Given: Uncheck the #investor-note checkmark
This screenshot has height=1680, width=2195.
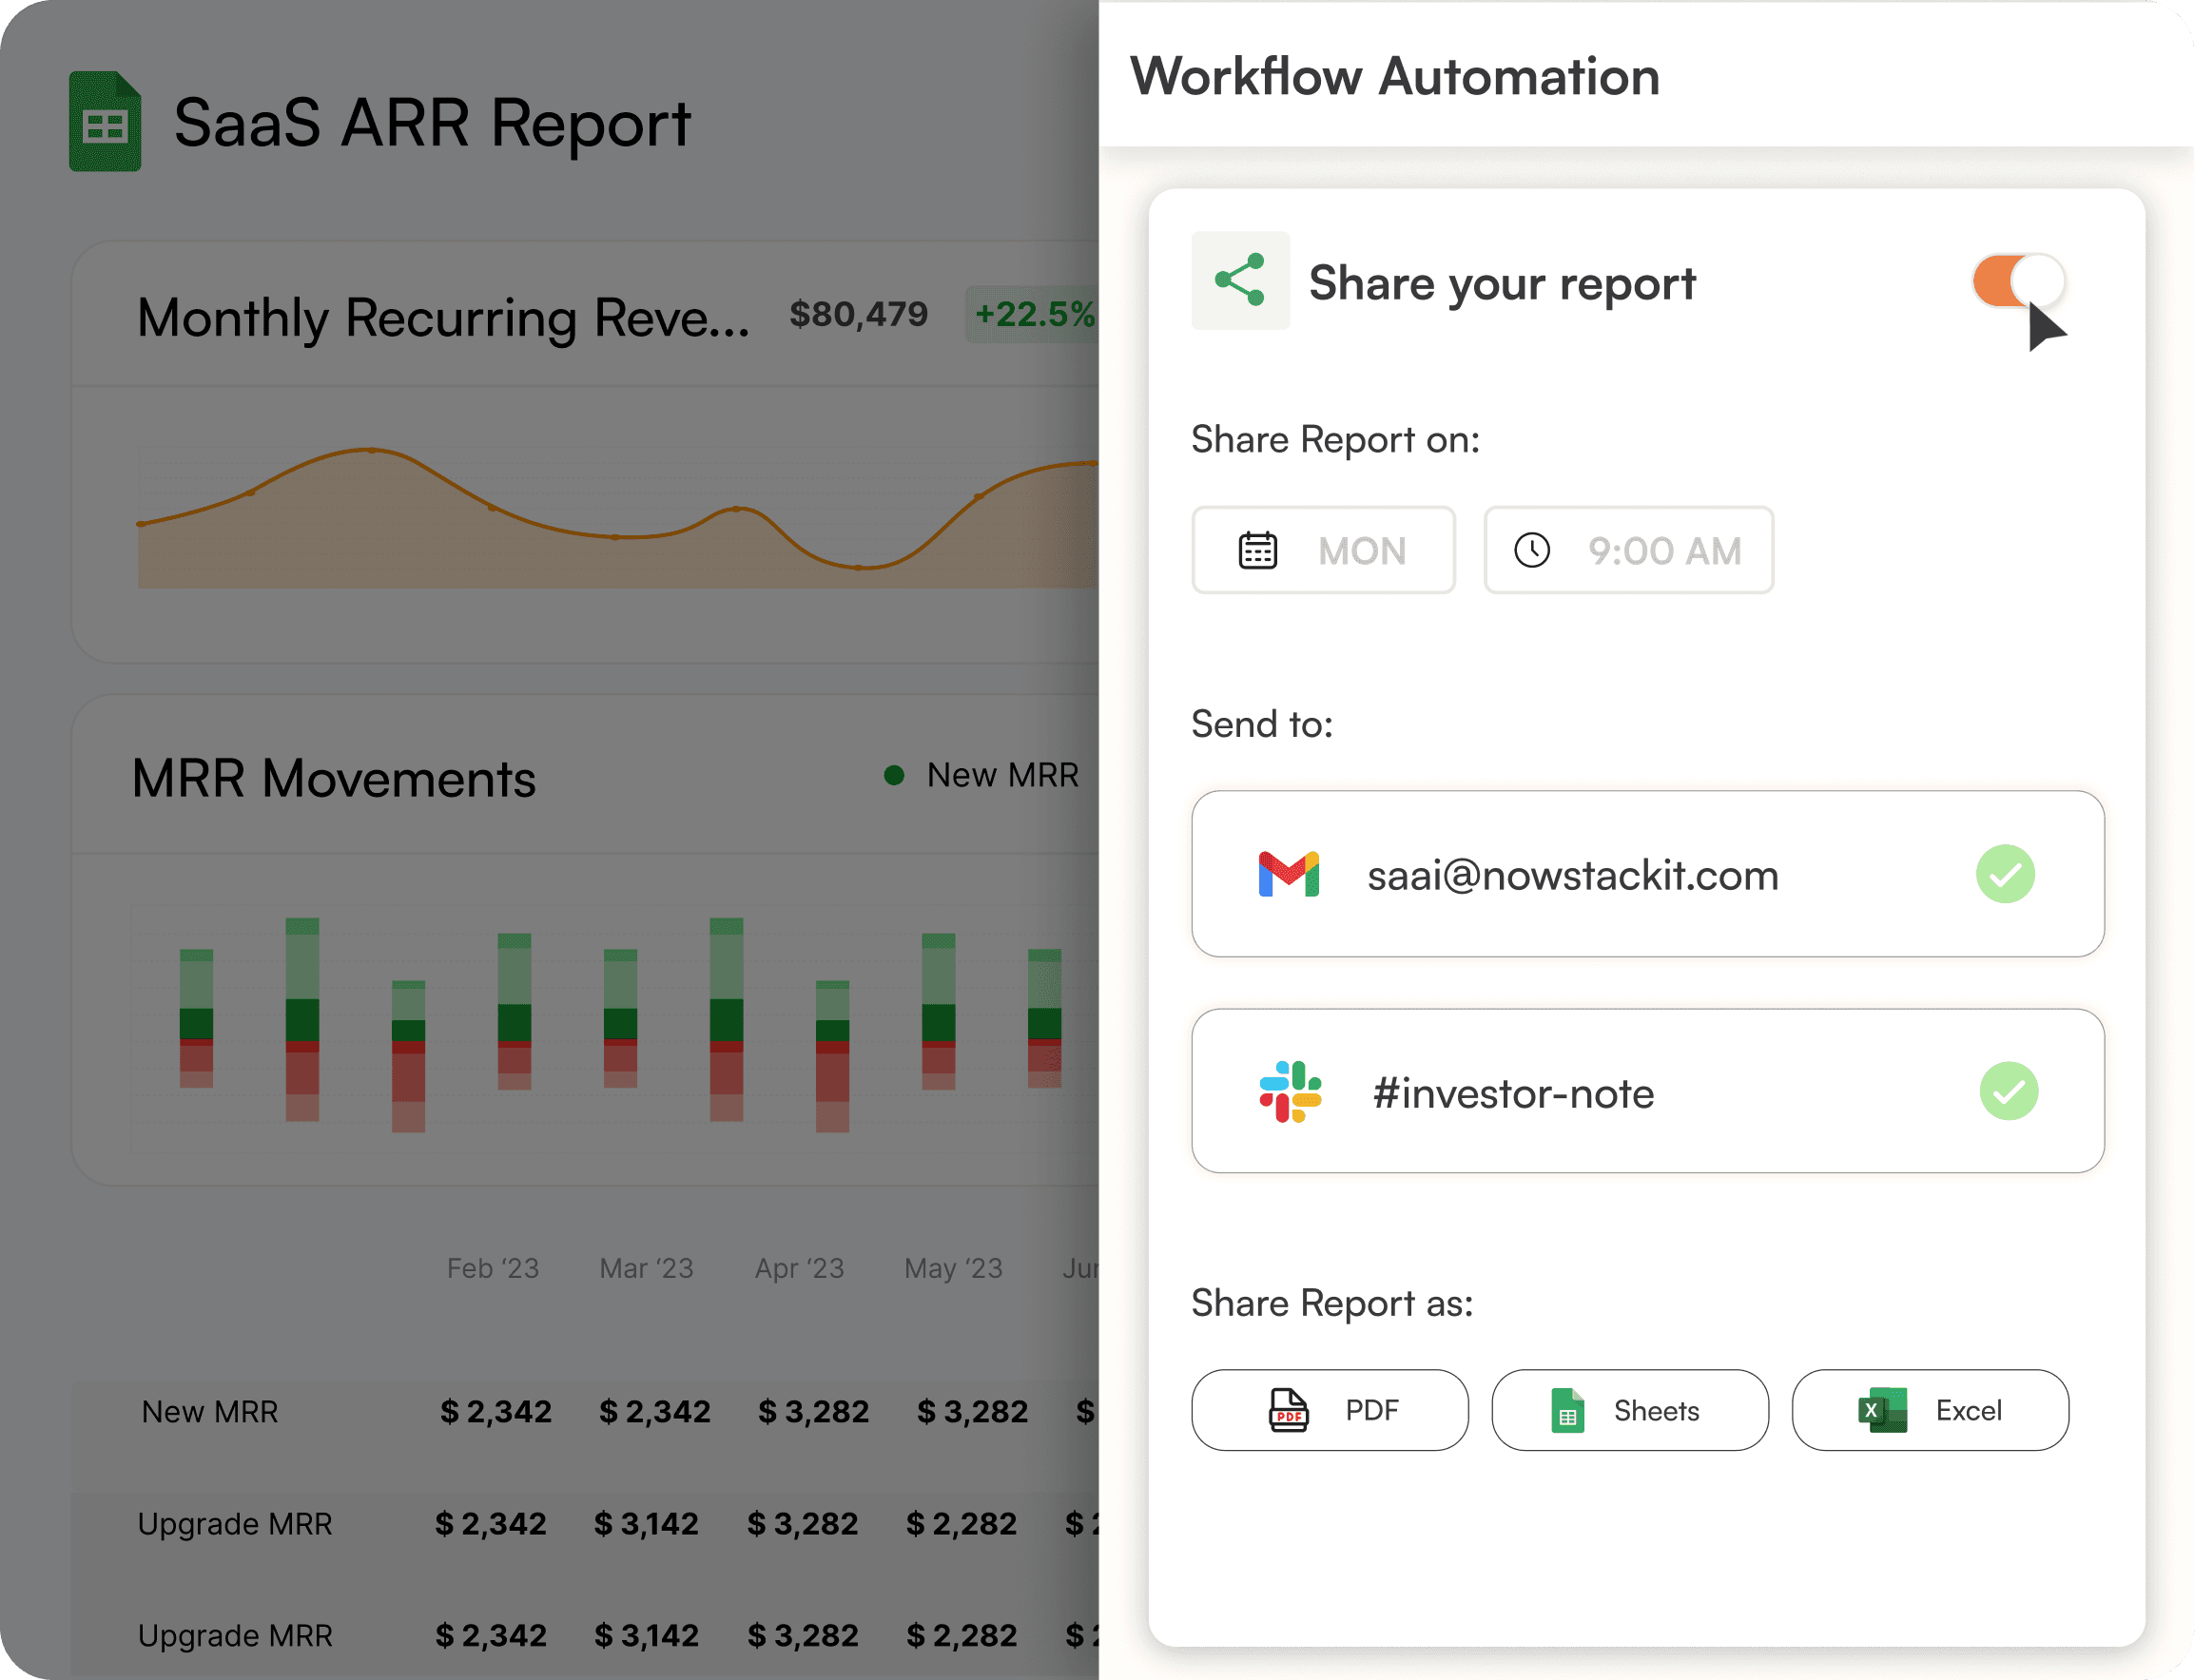Looking at the screenshot, I should pyautogui.click(x=2008, y=1091).
